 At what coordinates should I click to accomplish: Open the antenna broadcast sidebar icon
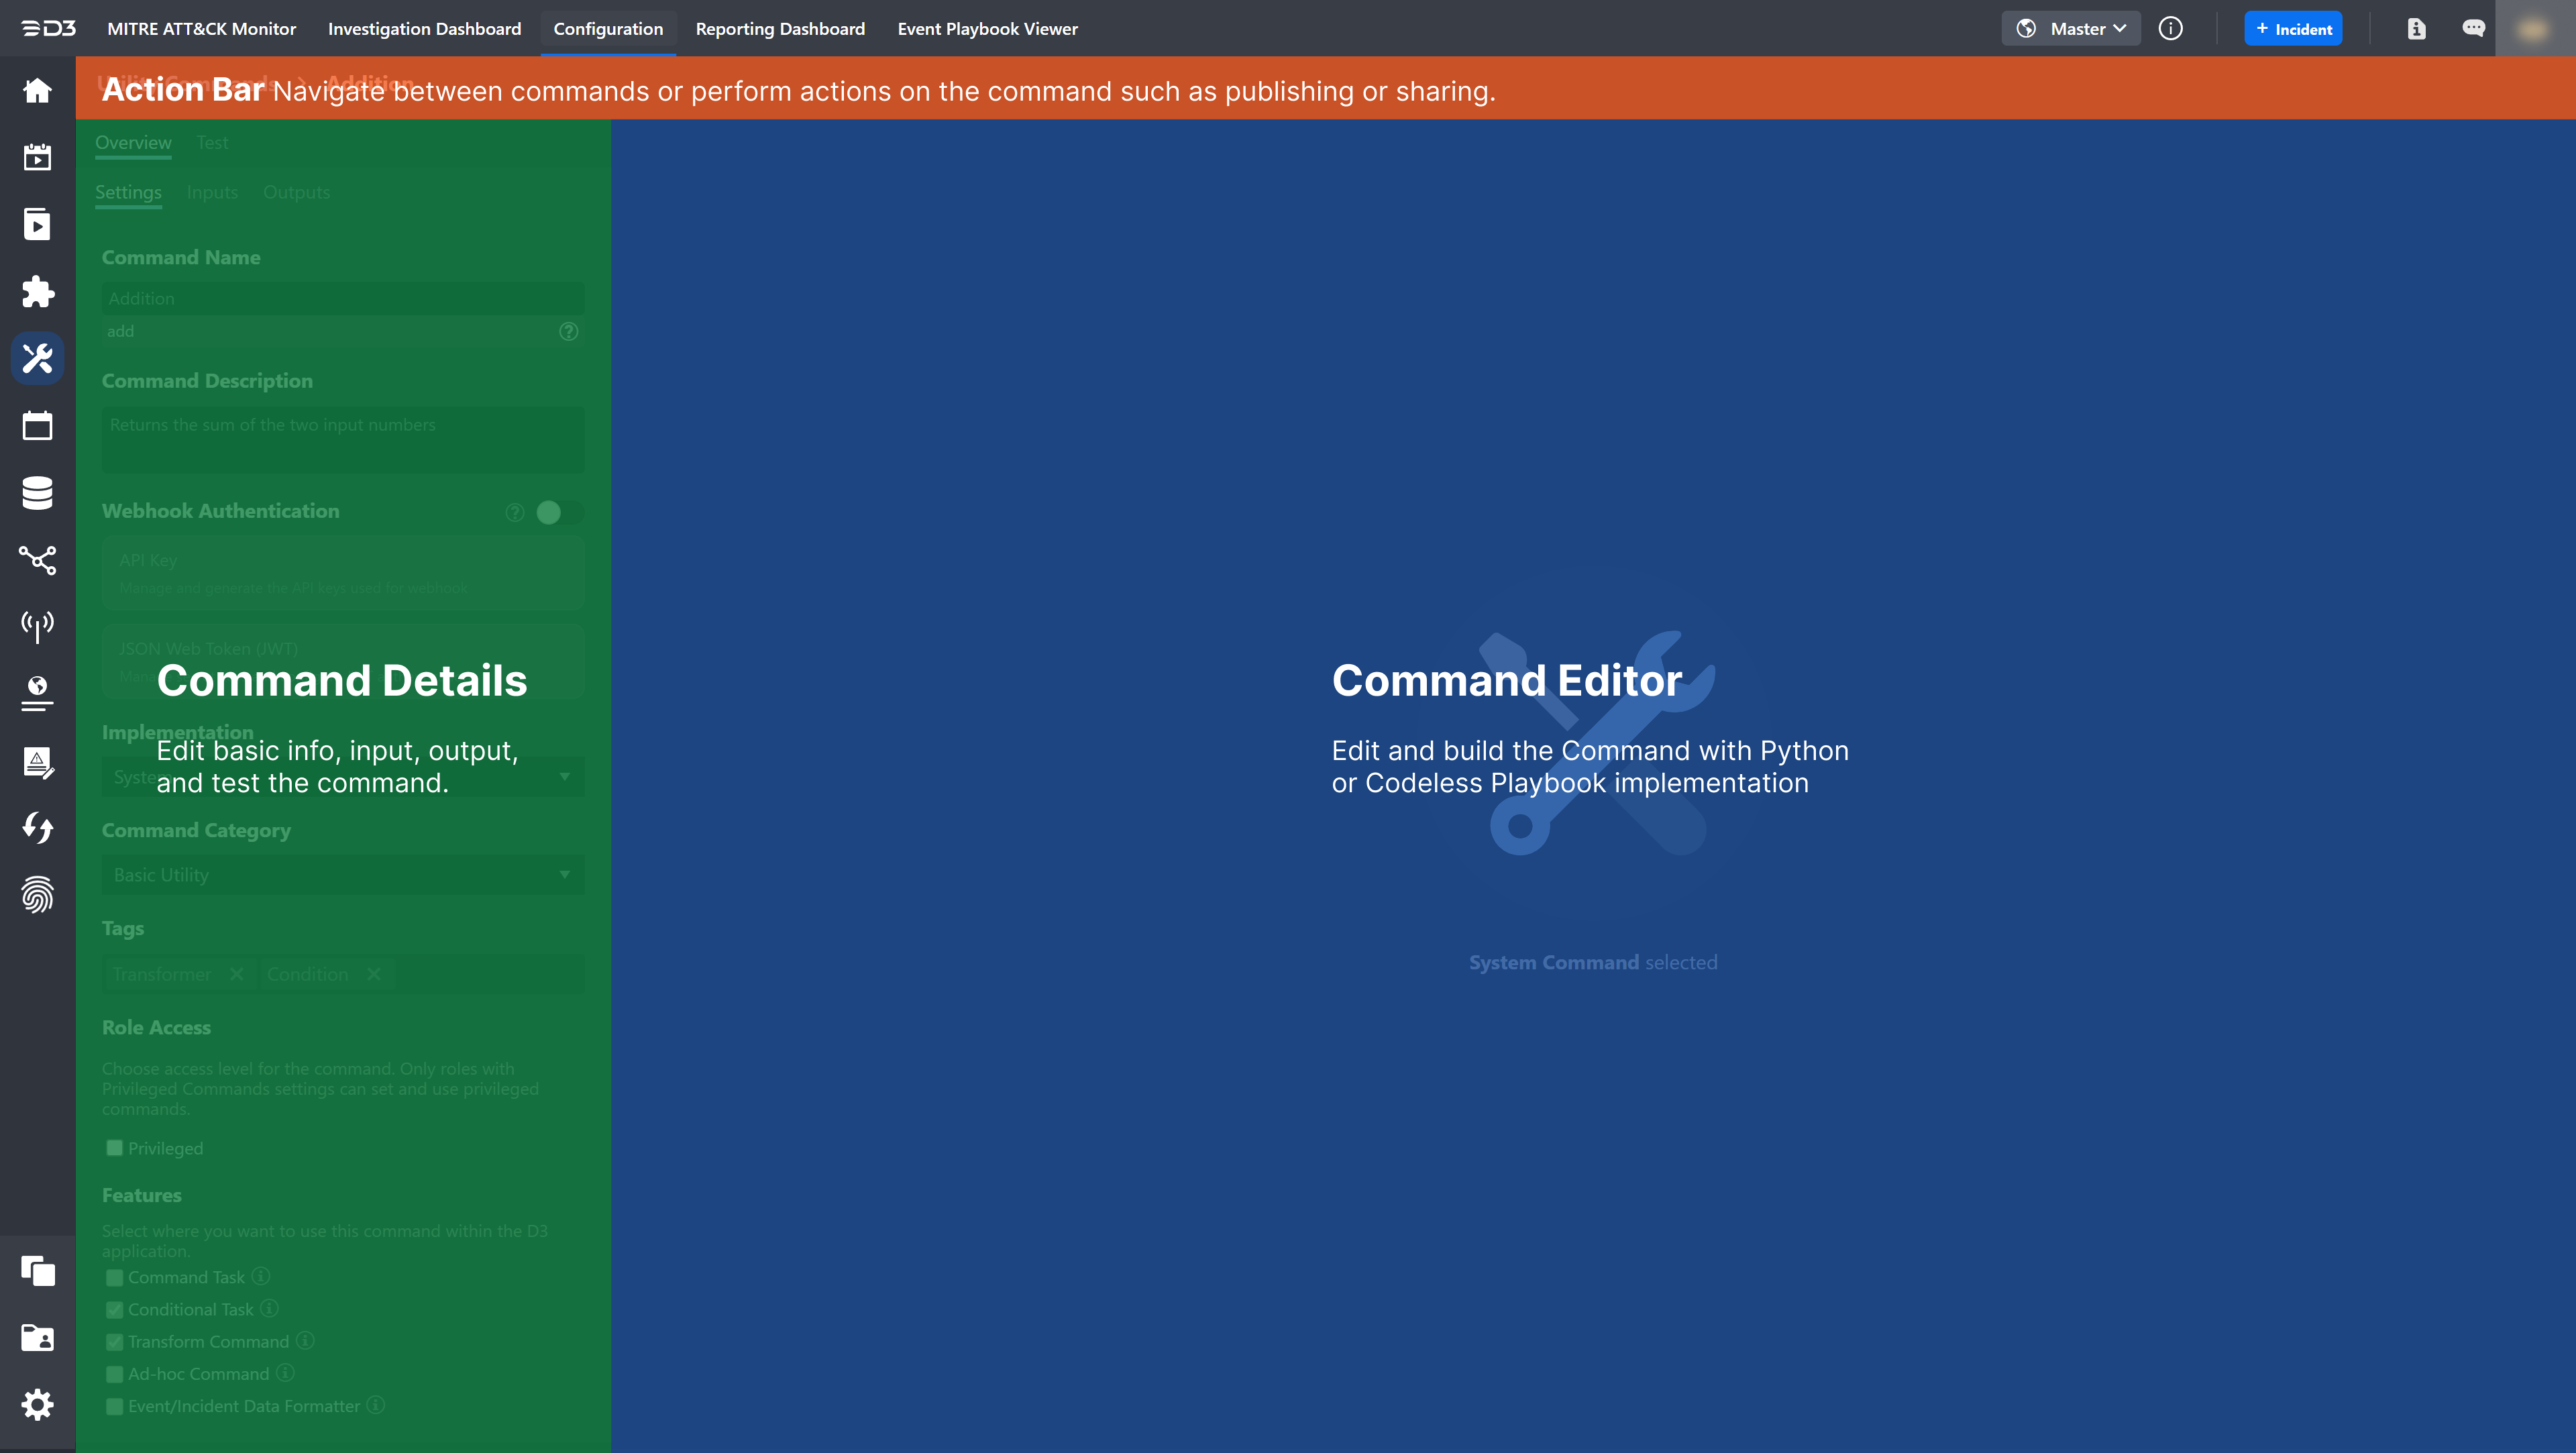(x=37, y=626)
